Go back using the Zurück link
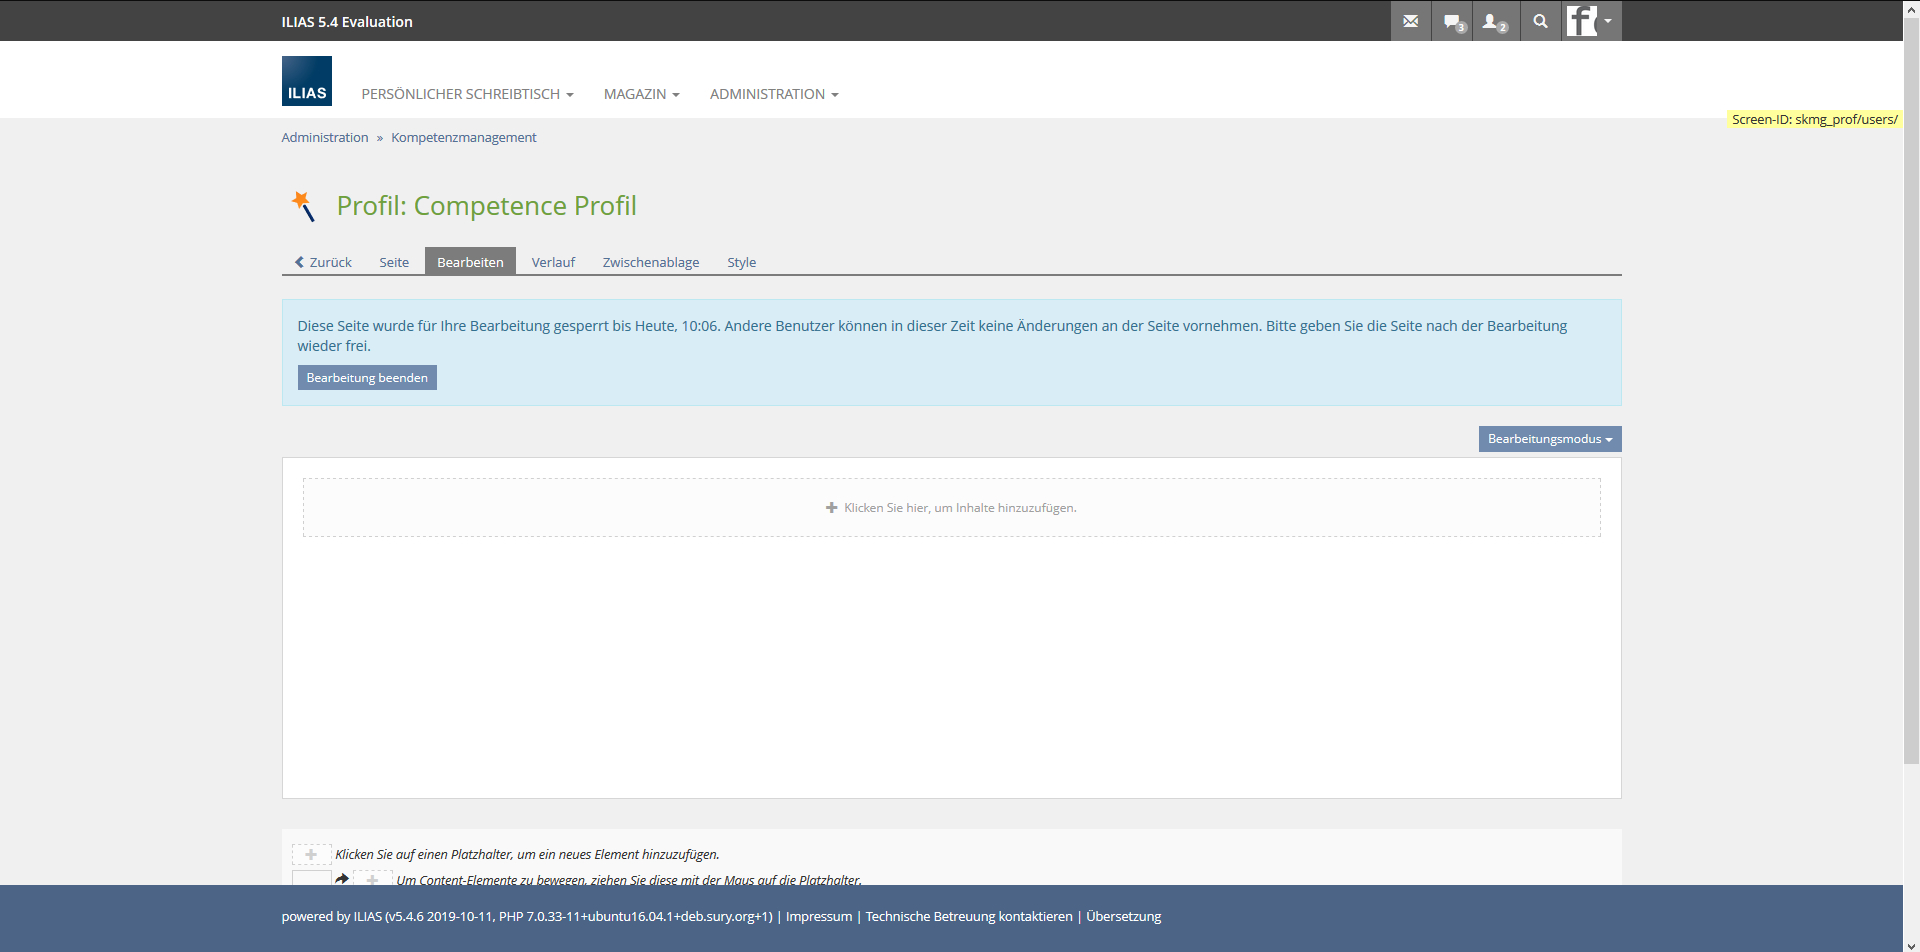The width and height of the screenshot is (1920, 952). [323, 262]
